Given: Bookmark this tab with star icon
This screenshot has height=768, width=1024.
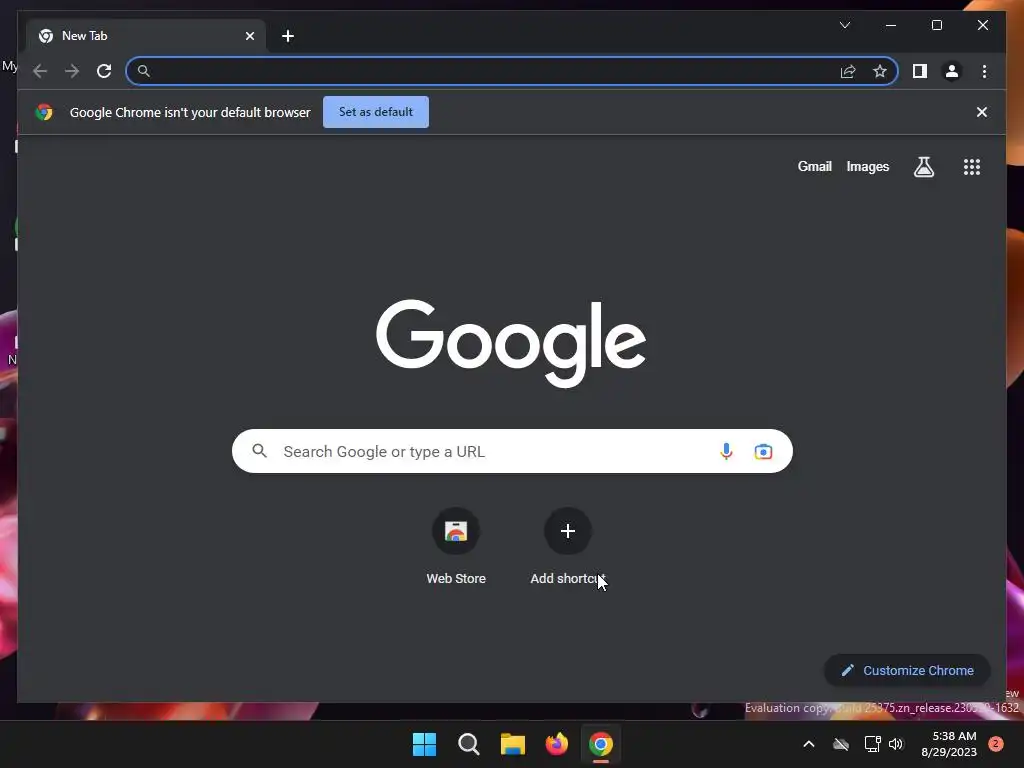Looking at the screenshot, I should click(880, 71).
